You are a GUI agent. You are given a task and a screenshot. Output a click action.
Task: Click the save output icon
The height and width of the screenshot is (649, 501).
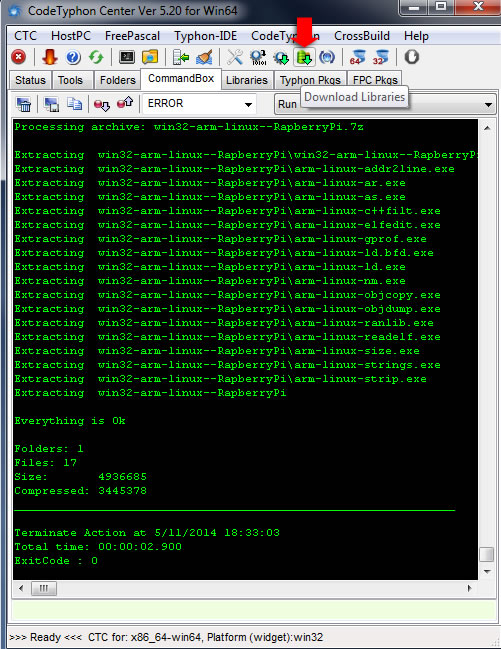coord(51,104)
